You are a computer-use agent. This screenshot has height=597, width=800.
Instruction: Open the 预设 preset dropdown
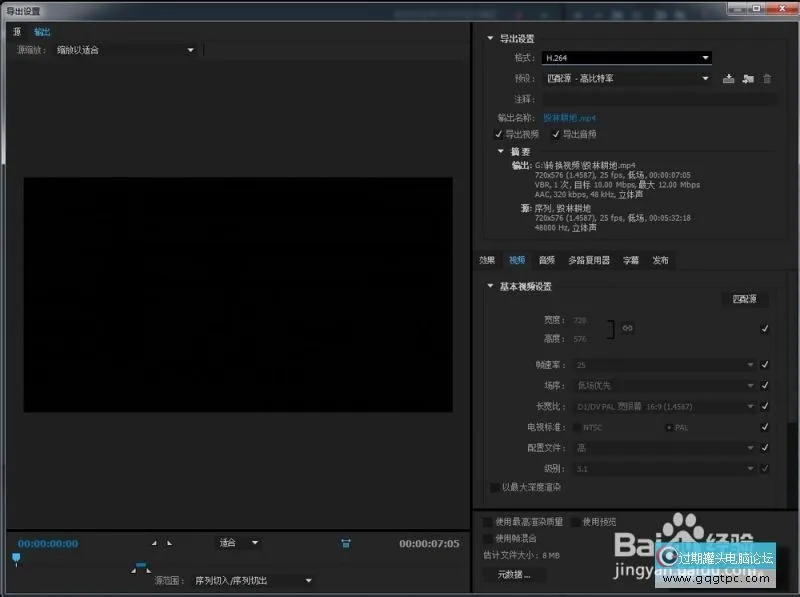[x=626, y=79]
